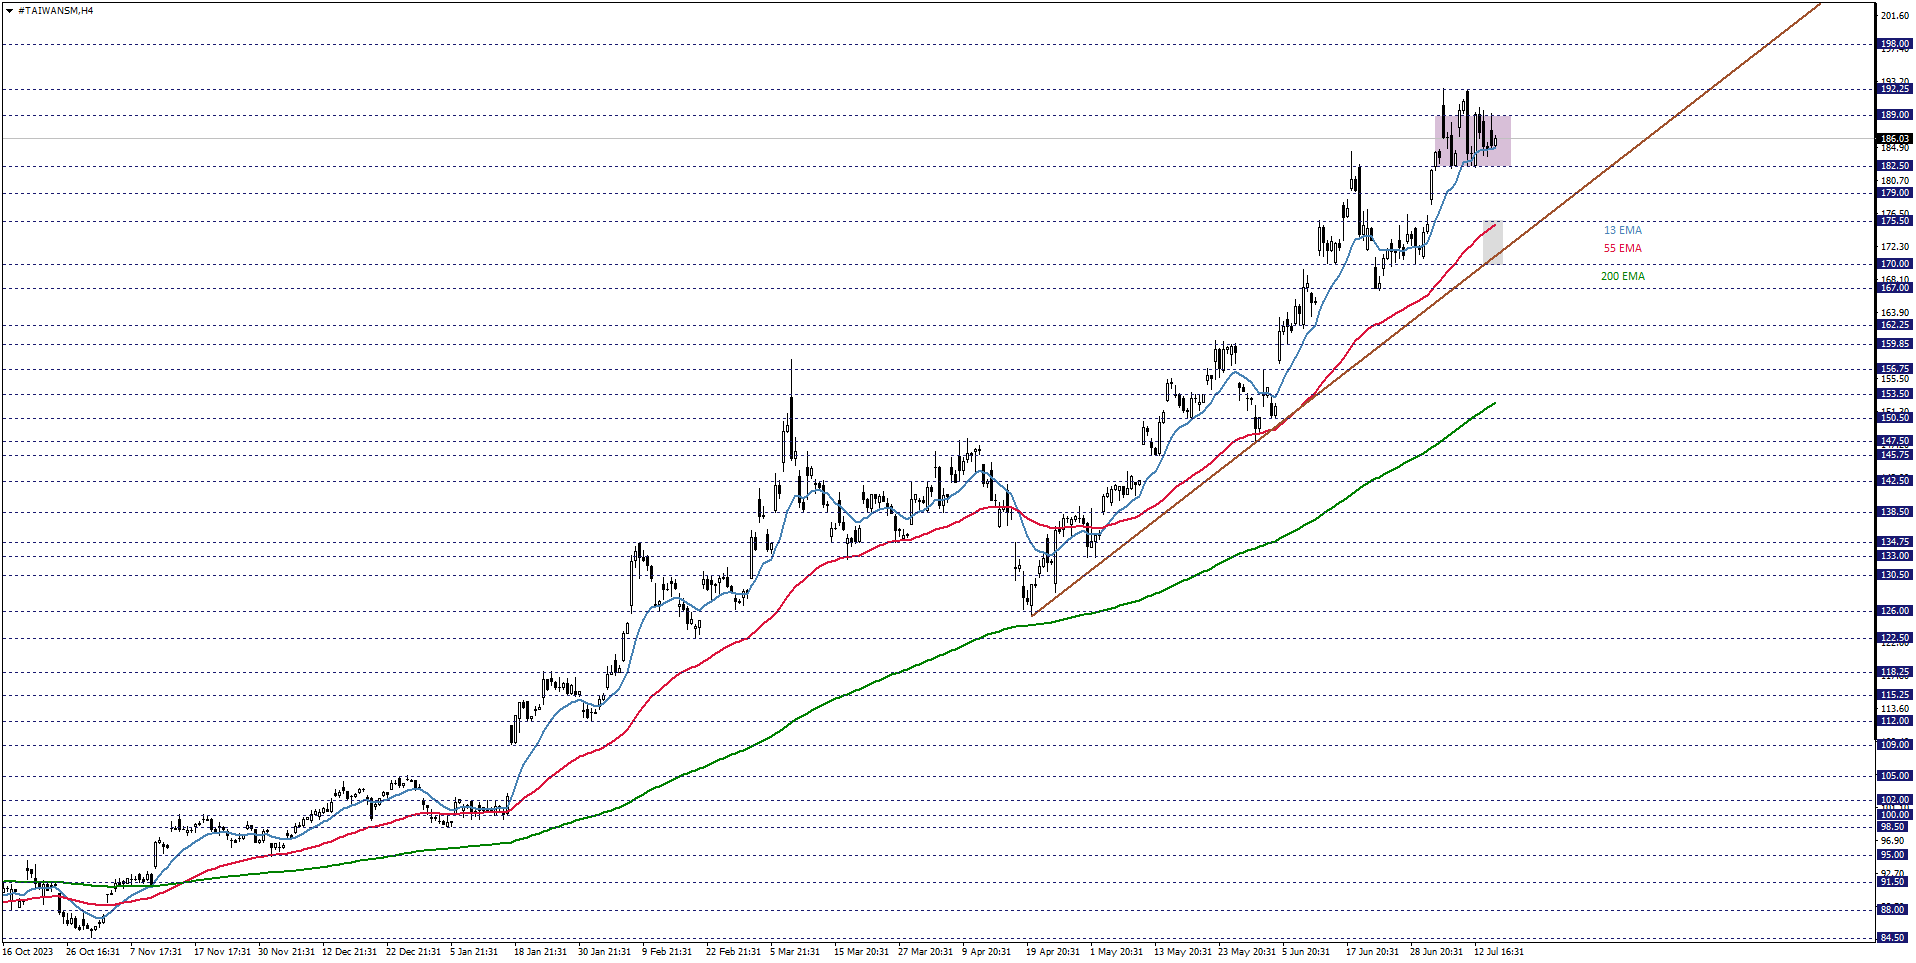Click the 192.25 price level tag

pyautogui.click(x=1895, y=89)
